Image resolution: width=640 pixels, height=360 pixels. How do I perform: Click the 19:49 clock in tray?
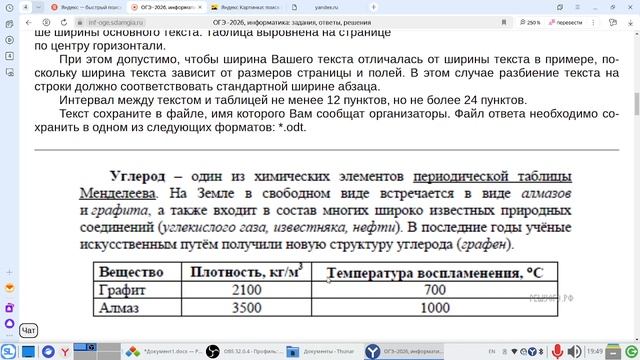[x=595, y=351]
